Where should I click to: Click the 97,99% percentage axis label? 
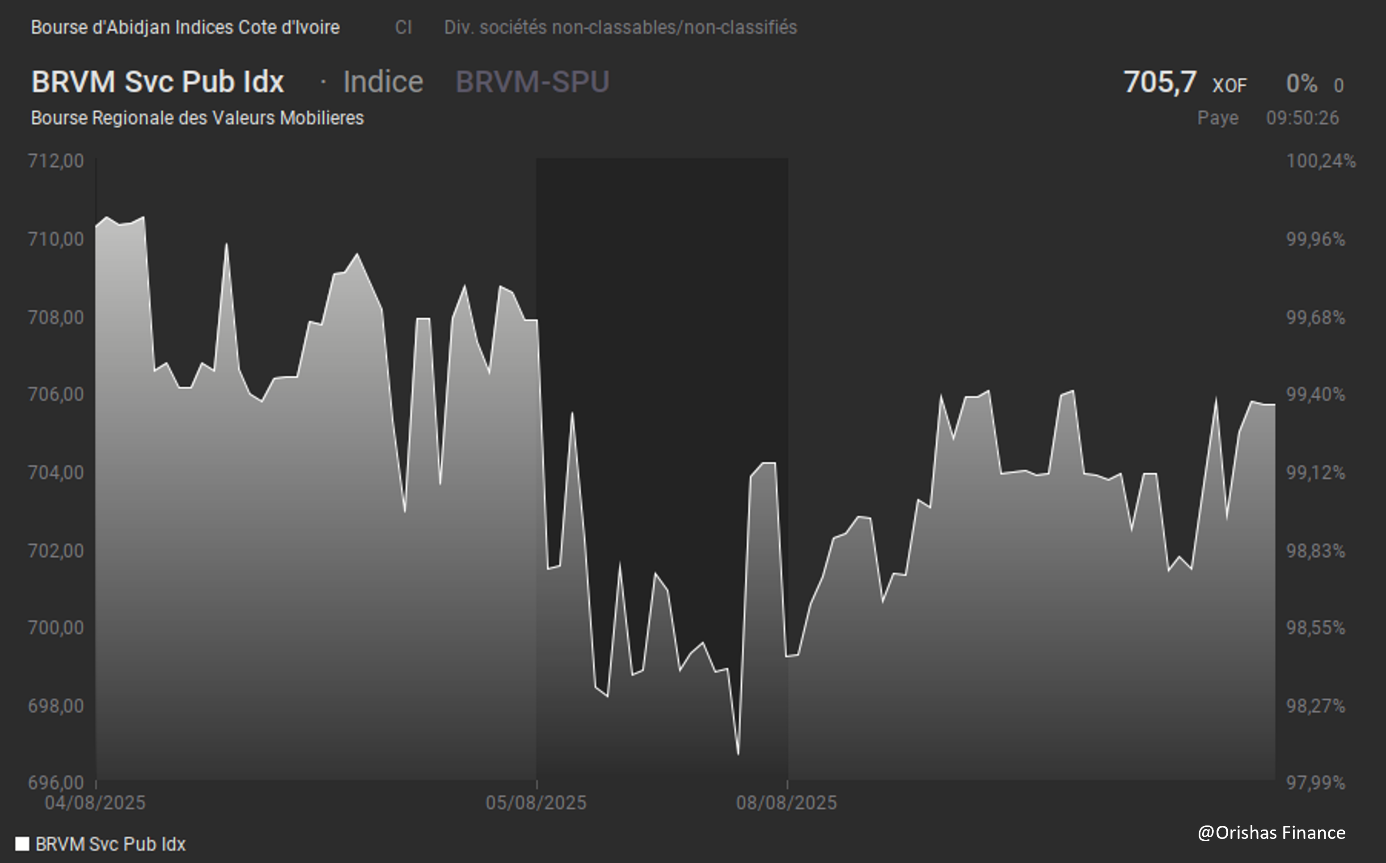1315,781
